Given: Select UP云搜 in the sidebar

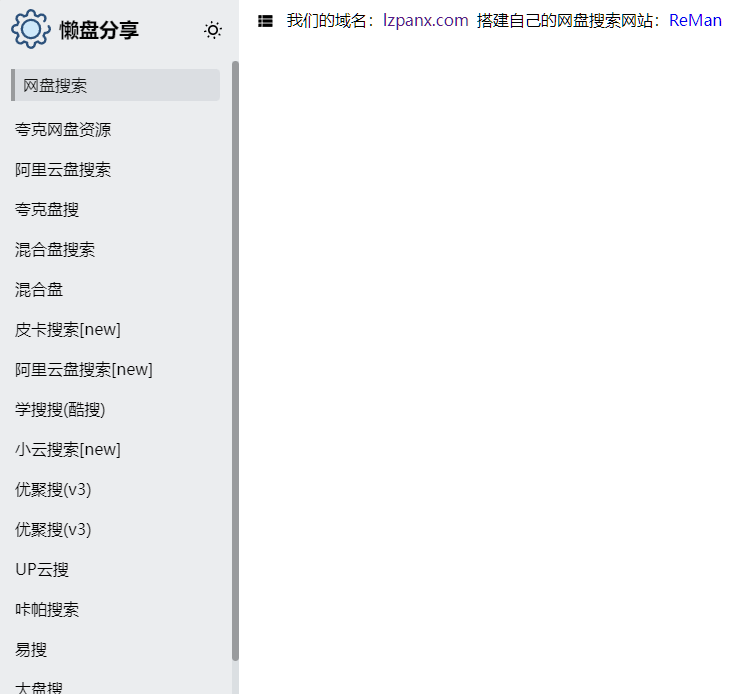Looking at the screenshot, I should tap(42, 570).
